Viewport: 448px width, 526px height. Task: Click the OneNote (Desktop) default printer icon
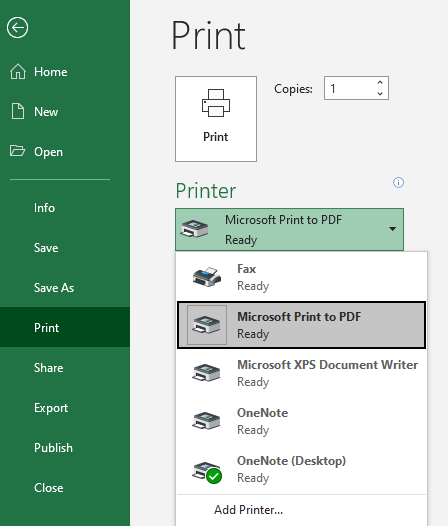click(207, 472)
